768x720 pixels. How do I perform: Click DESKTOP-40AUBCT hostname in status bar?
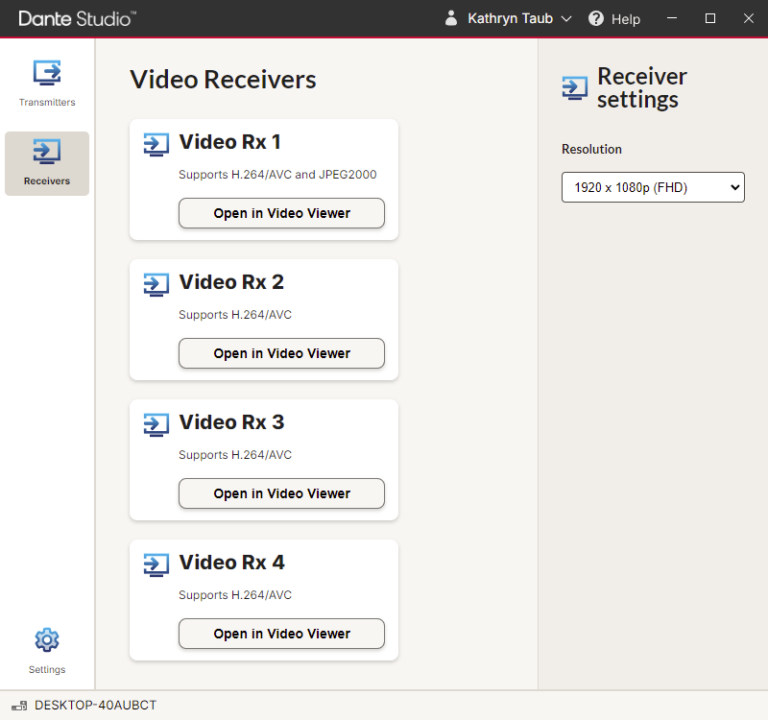tap(95, 706)
